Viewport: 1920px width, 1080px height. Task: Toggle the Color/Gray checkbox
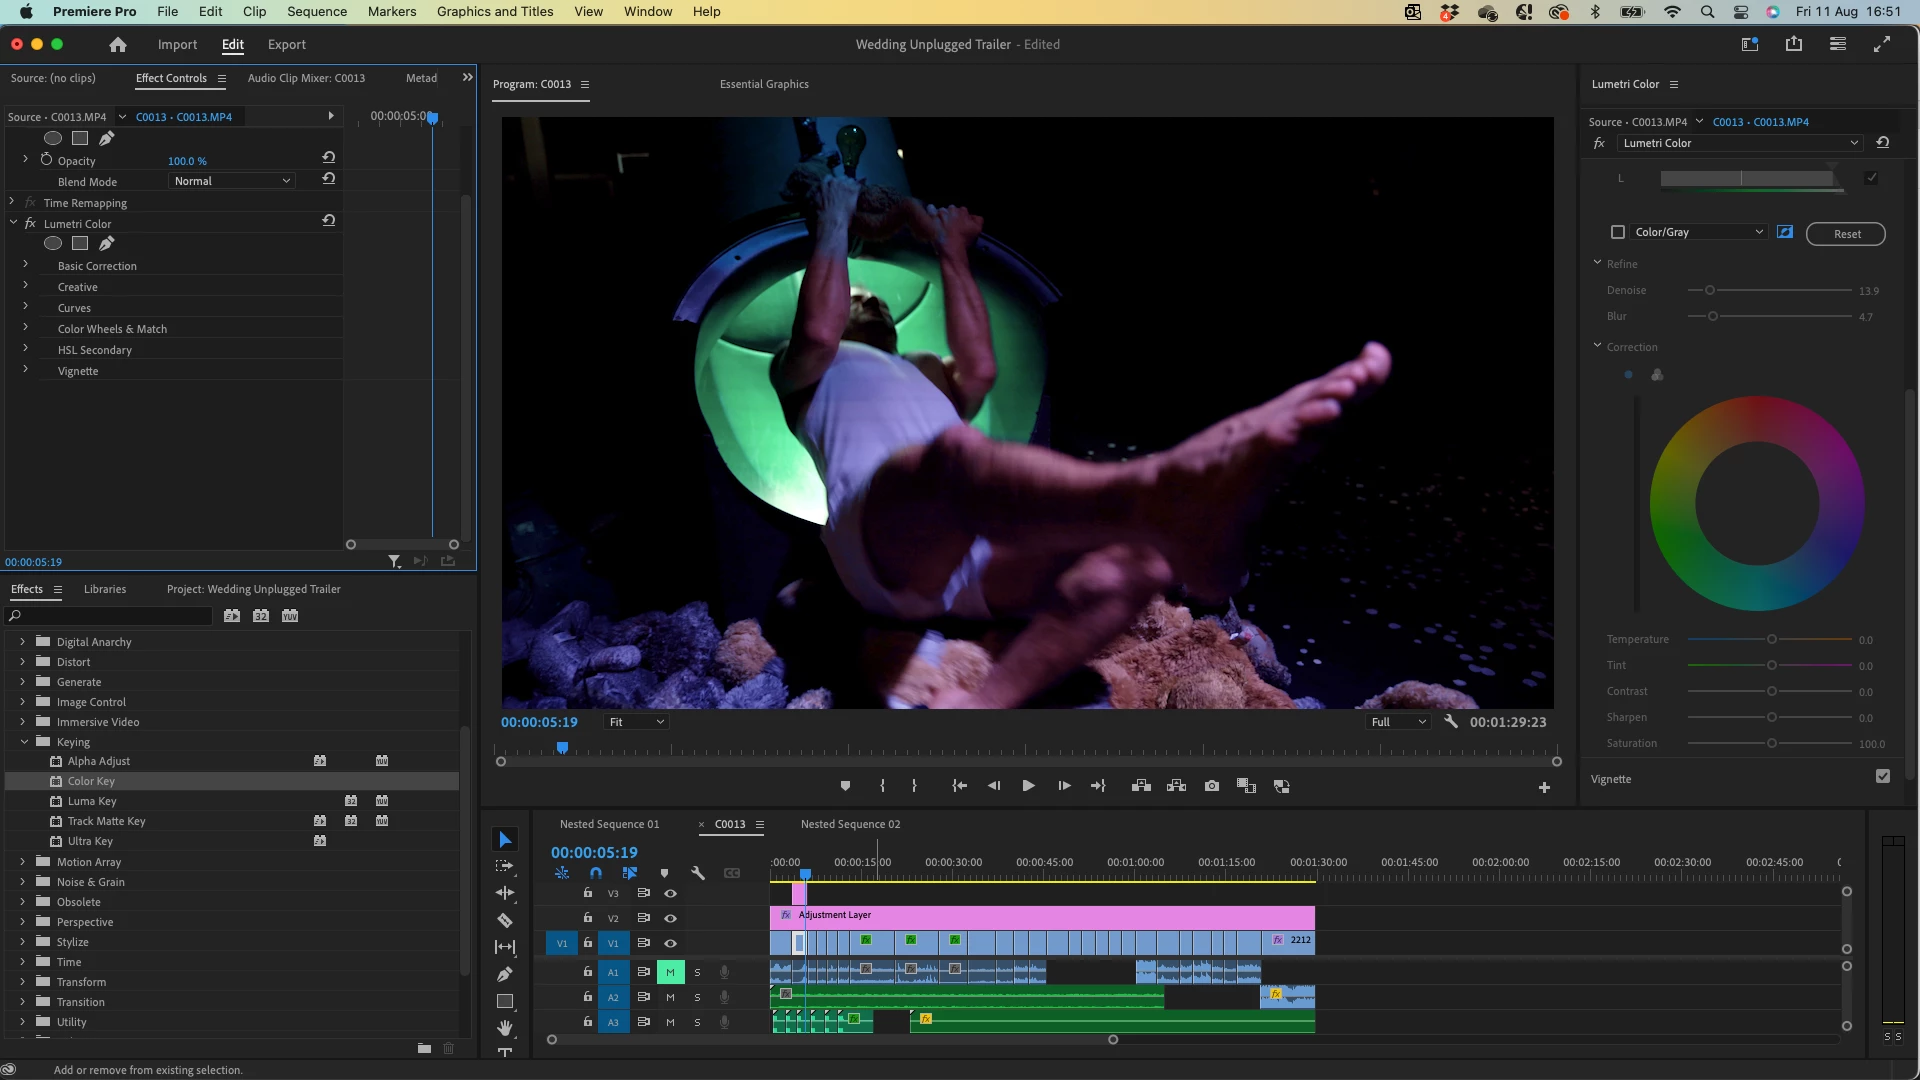1618,232
